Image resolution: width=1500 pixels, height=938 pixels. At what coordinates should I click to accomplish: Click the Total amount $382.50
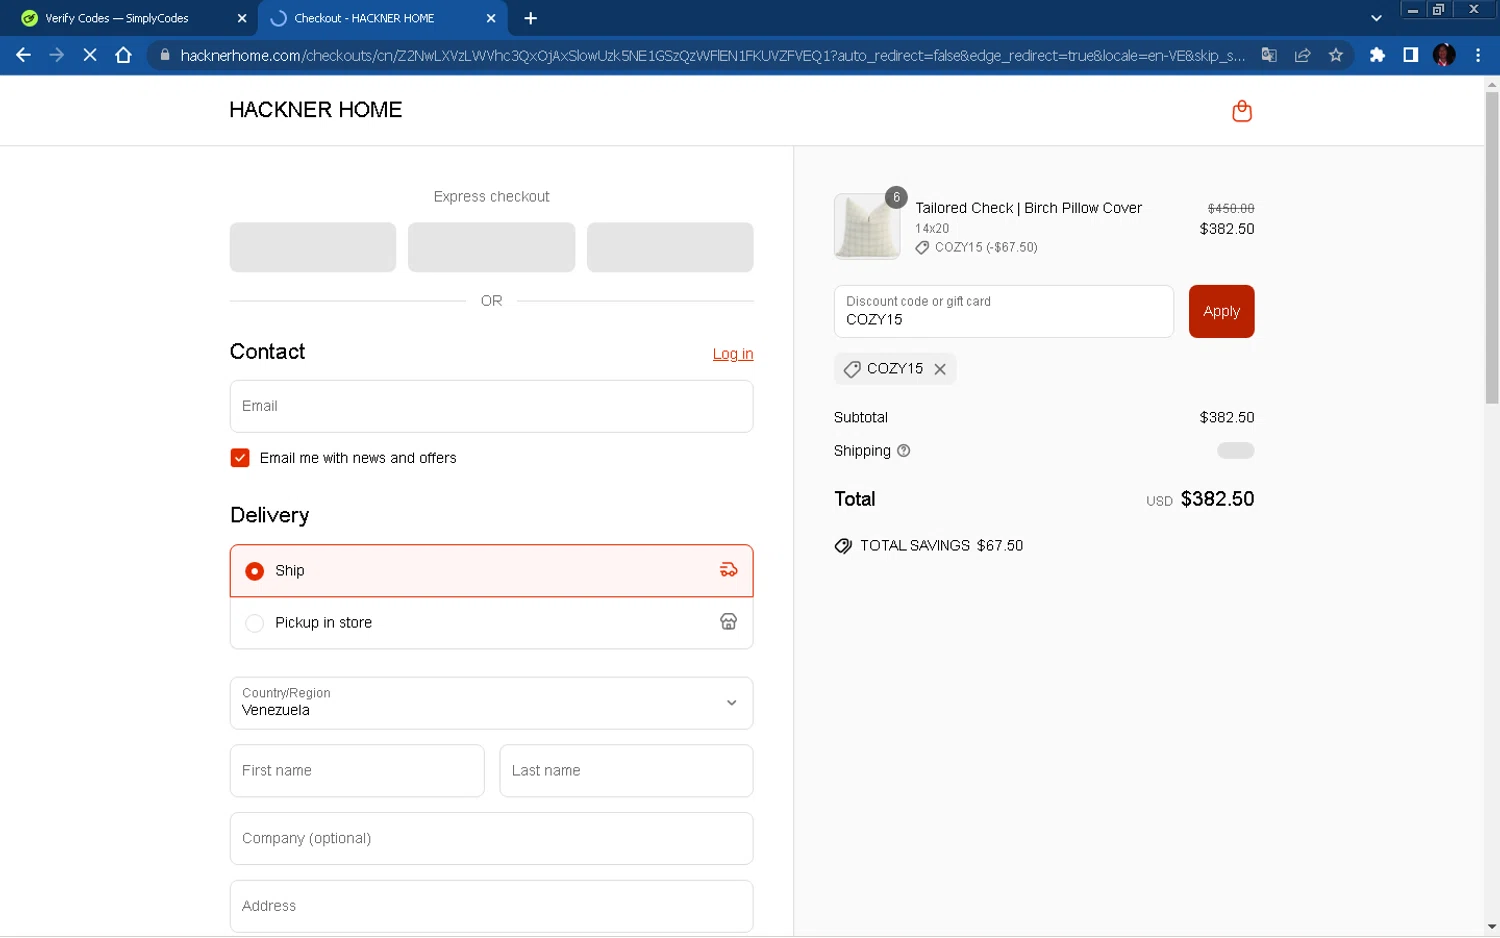click(x=1217, y=499)
